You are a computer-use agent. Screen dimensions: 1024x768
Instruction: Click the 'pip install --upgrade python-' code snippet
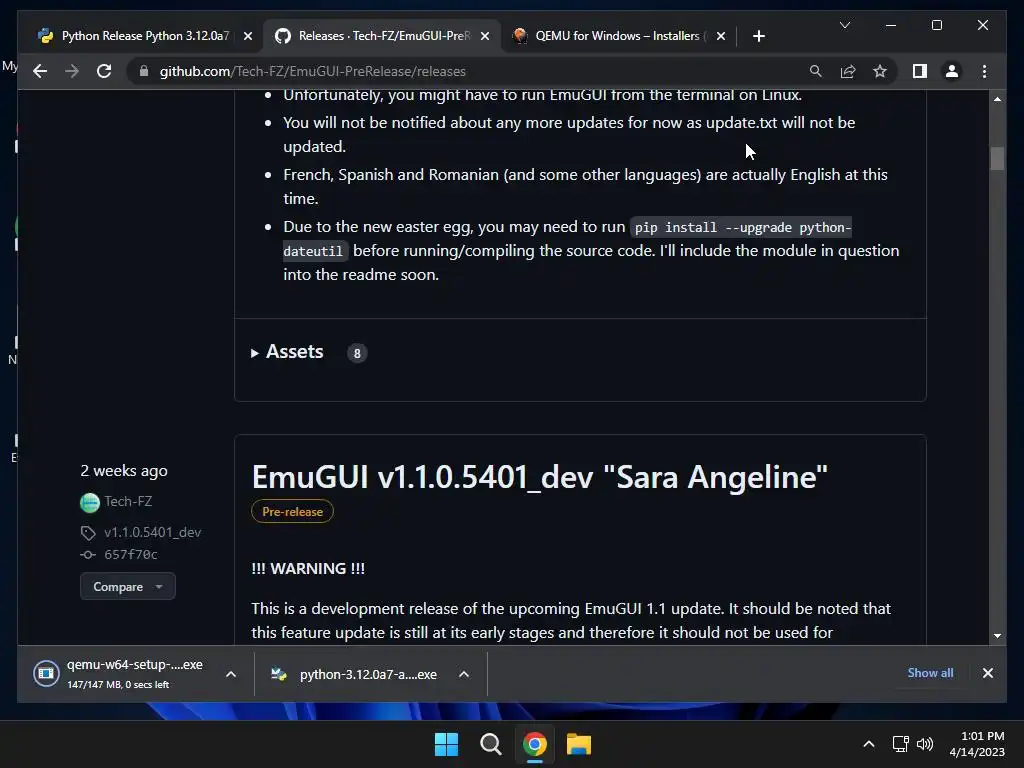[x=743, y=227]
